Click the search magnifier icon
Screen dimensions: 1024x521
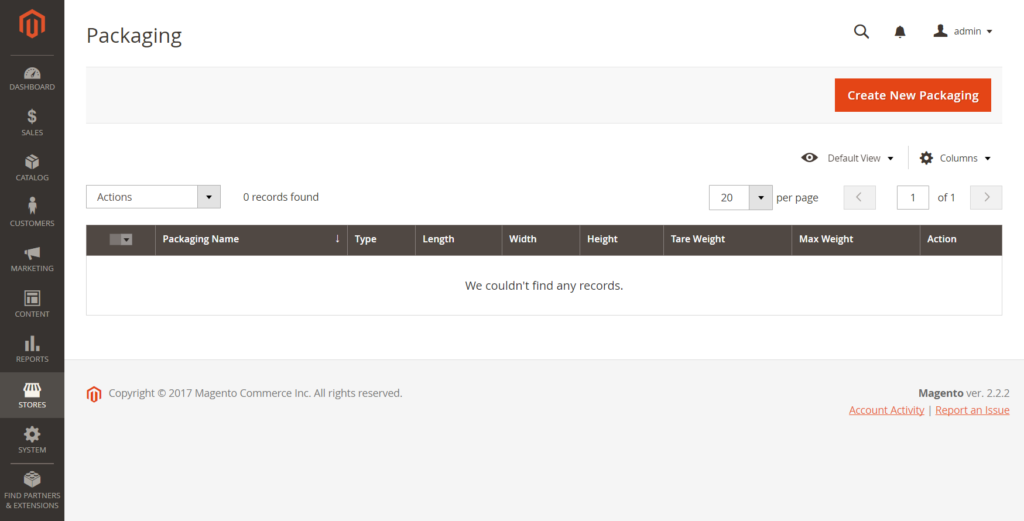click(x=861, y=31)
